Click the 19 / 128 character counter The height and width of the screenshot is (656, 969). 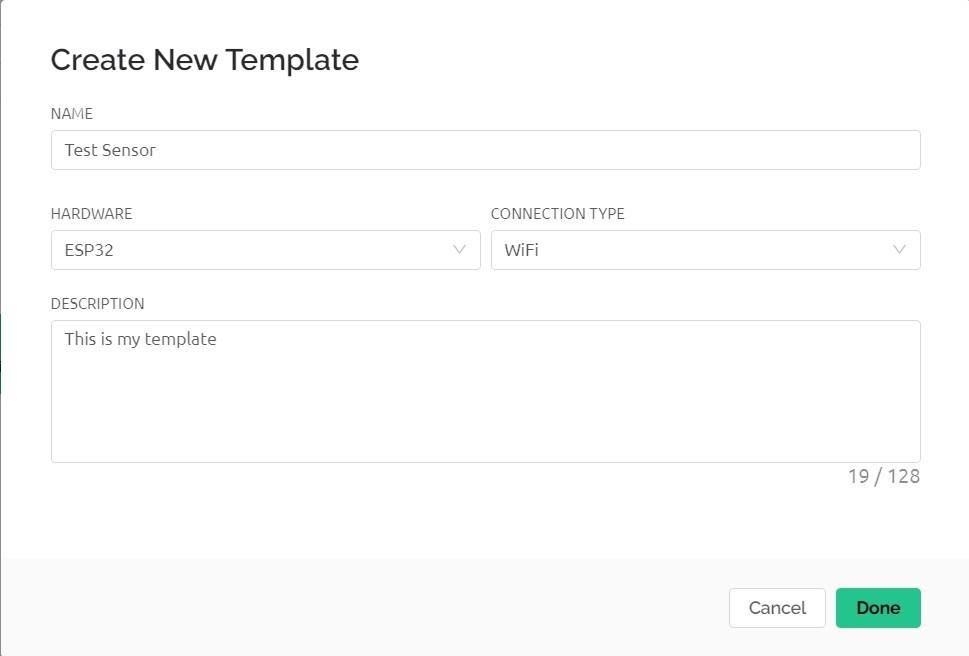883,476
